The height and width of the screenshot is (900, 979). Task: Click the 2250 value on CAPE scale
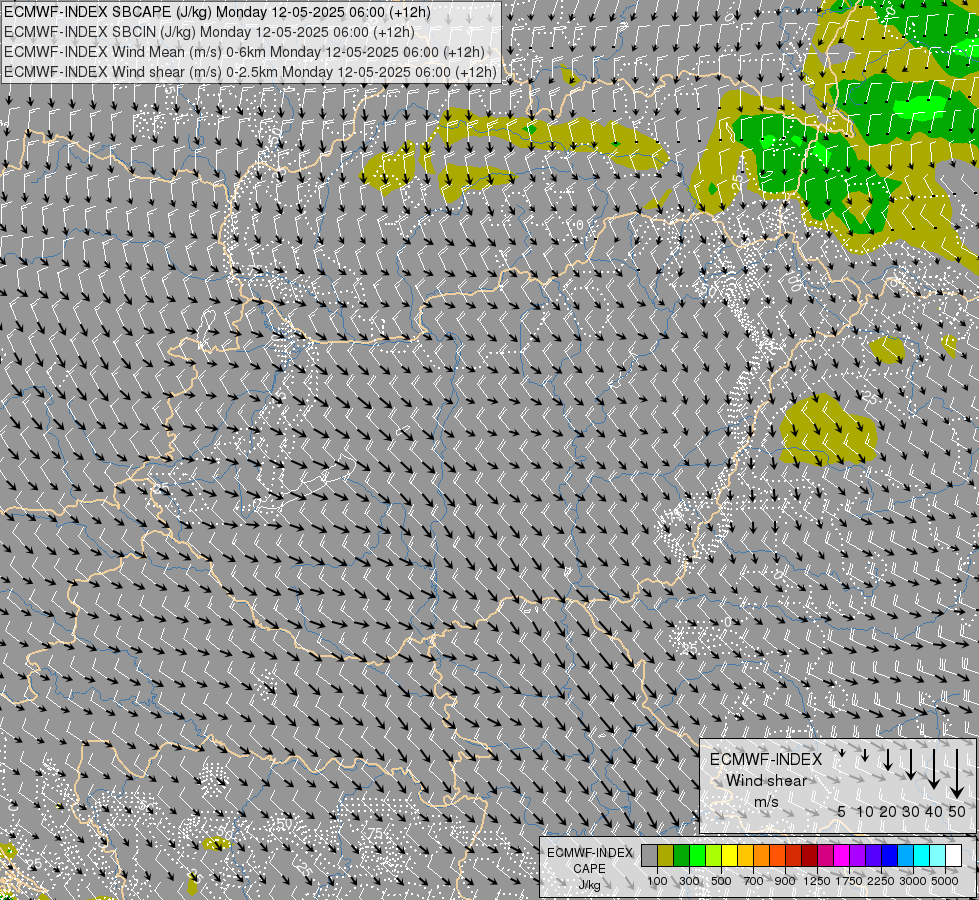point(881,881)
